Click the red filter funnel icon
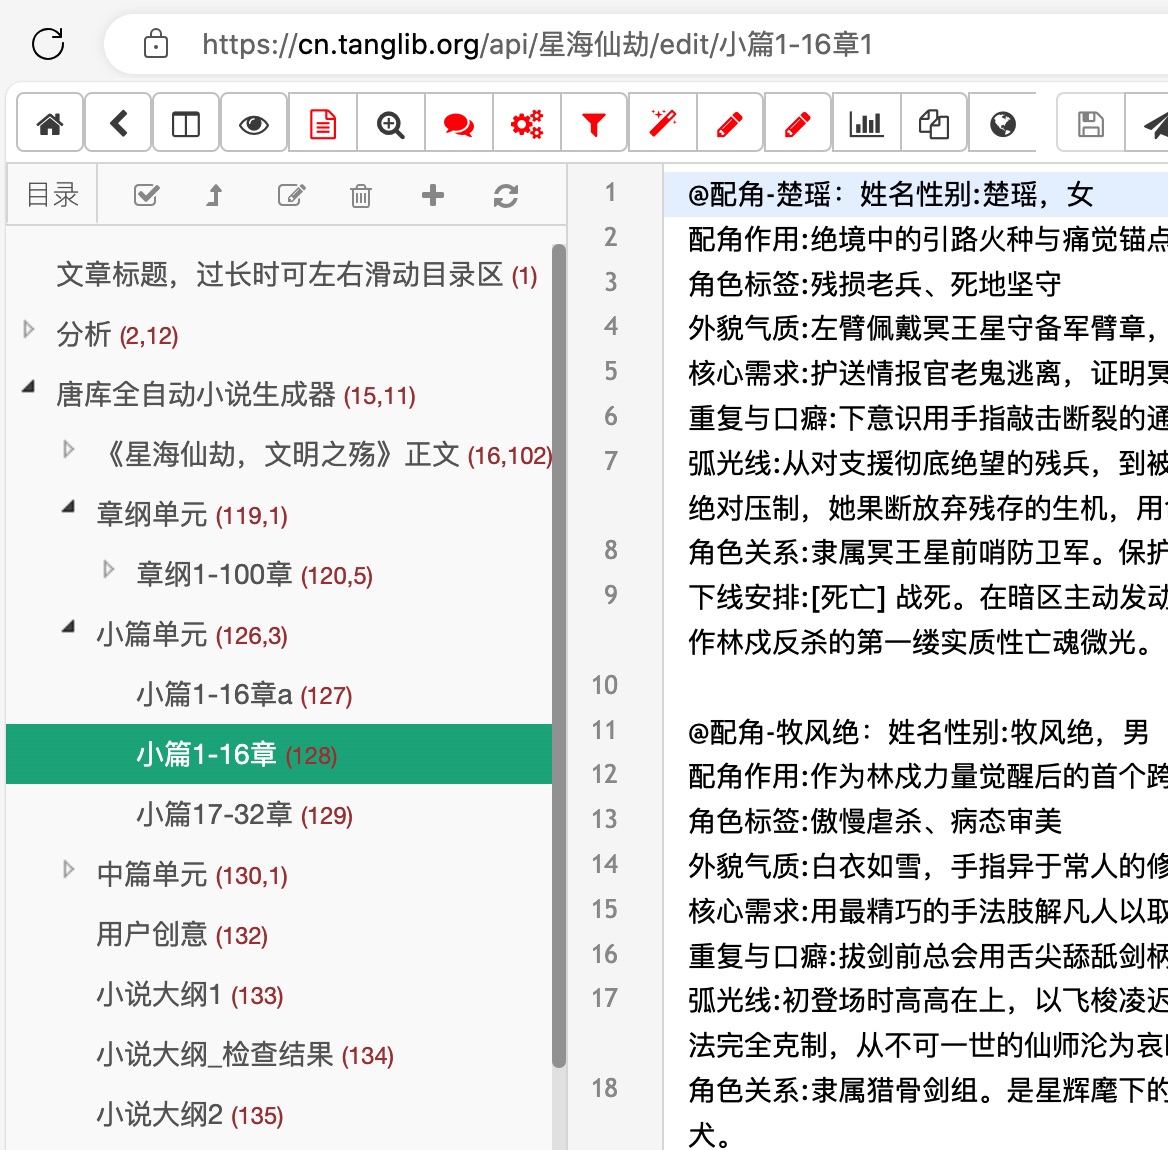 click(x=594, y=124)
